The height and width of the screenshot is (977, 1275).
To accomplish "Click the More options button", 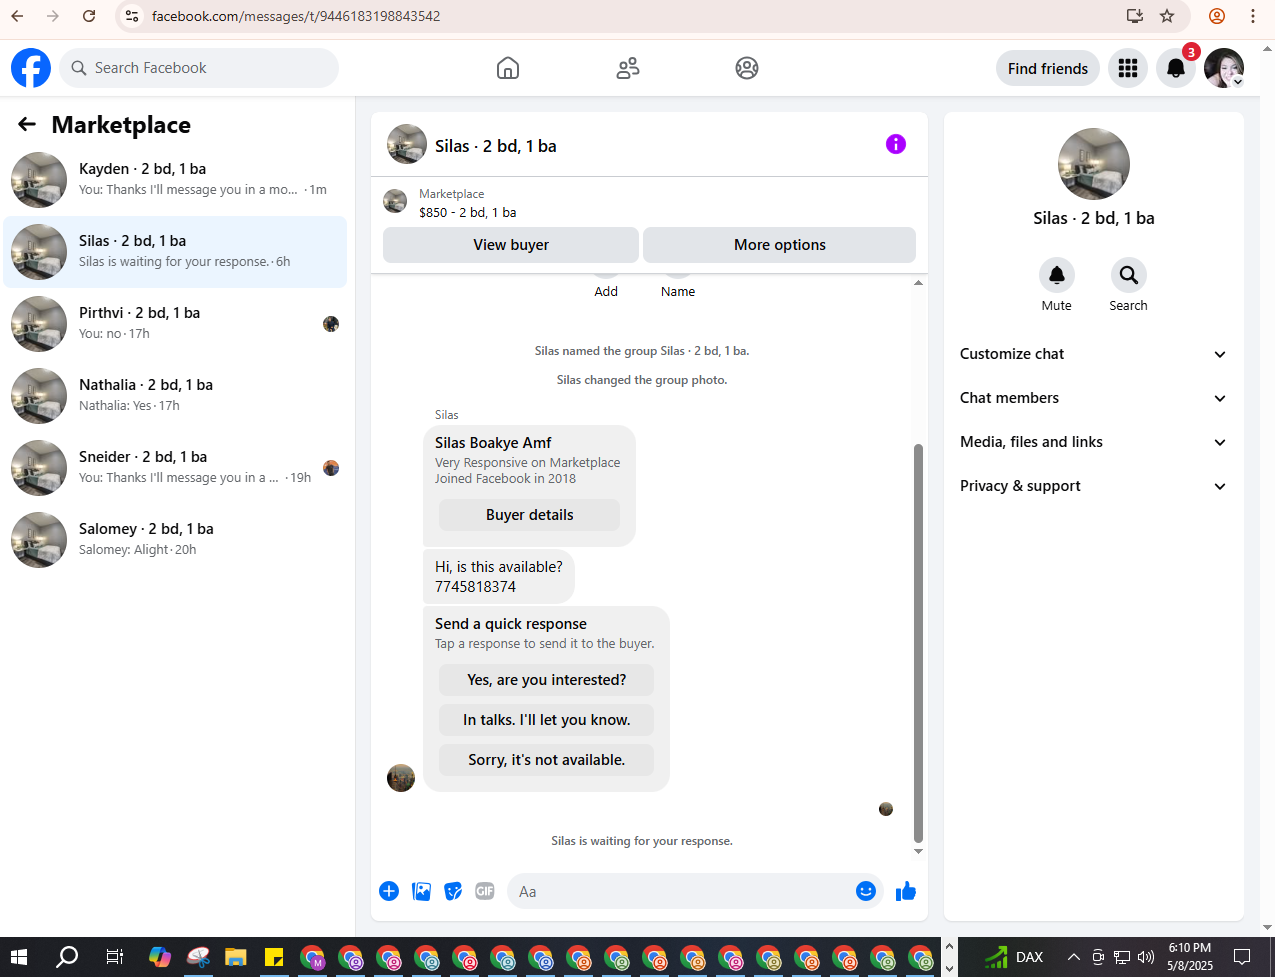I will pos(780,245).
